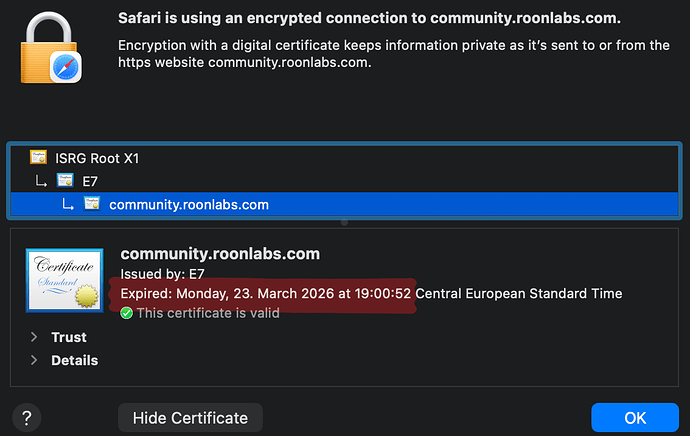This screenshot has height=436, width=690.
Task: Click the community.roonlabs.com row certificate icon
Action: click(92, 204)
